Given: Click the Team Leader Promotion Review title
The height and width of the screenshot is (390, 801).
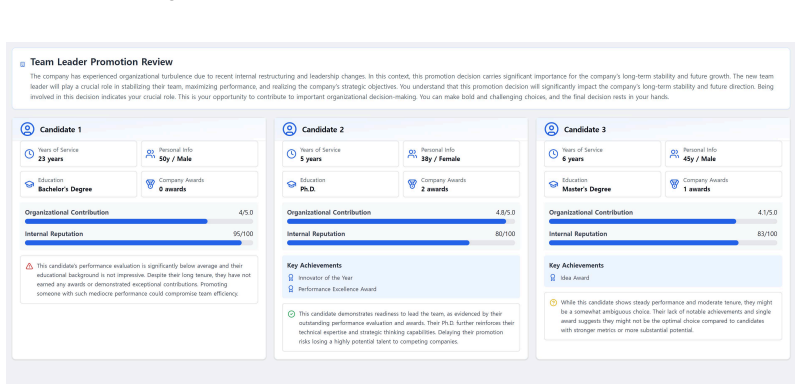Looking at the screenshot, I should coord(101,62).
